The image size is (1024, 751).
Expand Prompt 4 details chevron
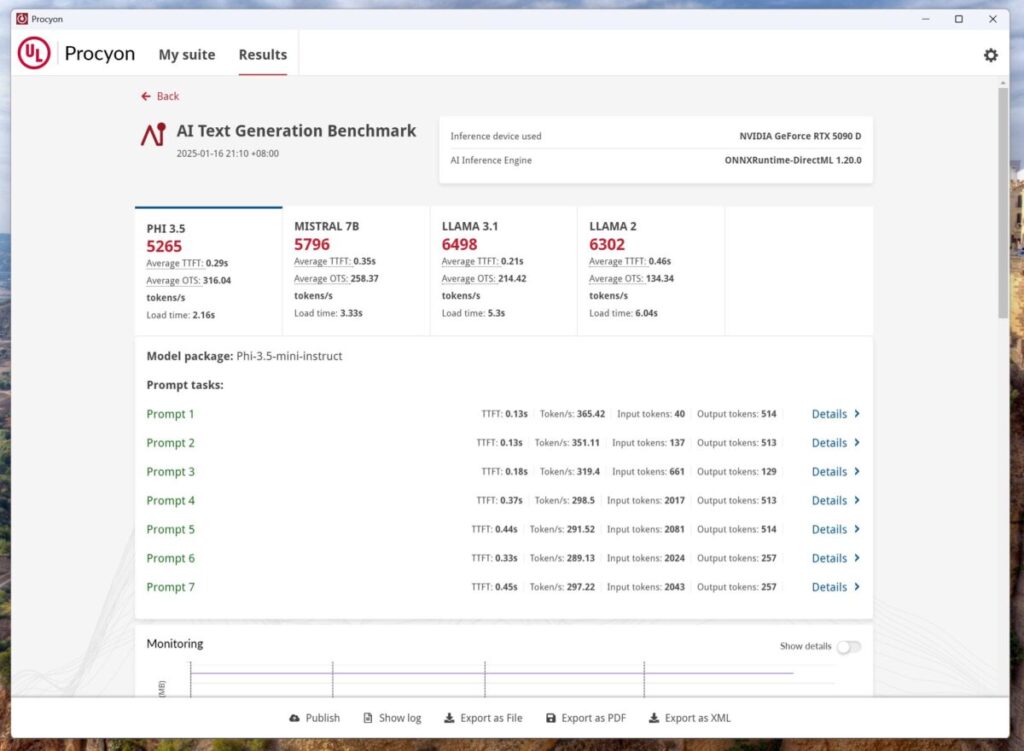coord(857,500)
